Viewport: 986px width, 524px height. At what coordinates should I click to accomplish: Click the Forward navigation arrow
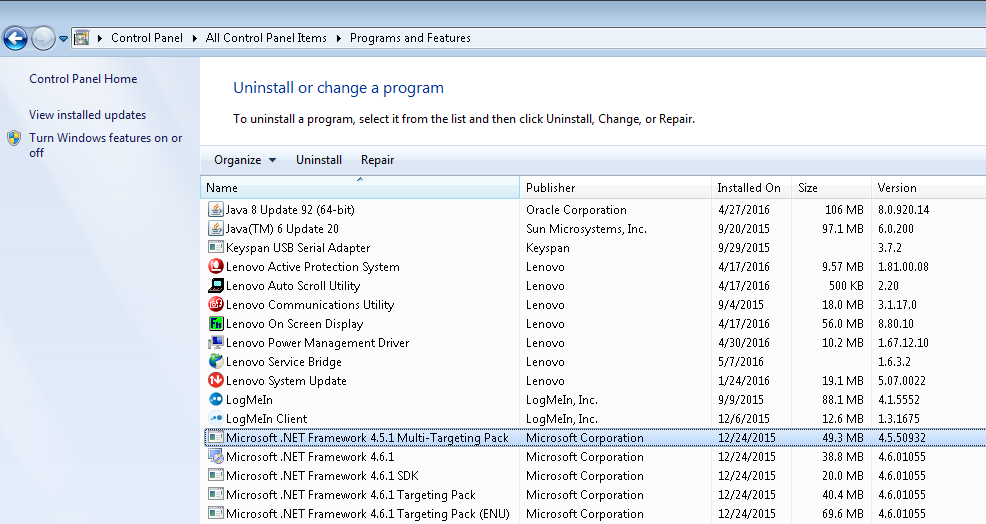click(43, 38)
